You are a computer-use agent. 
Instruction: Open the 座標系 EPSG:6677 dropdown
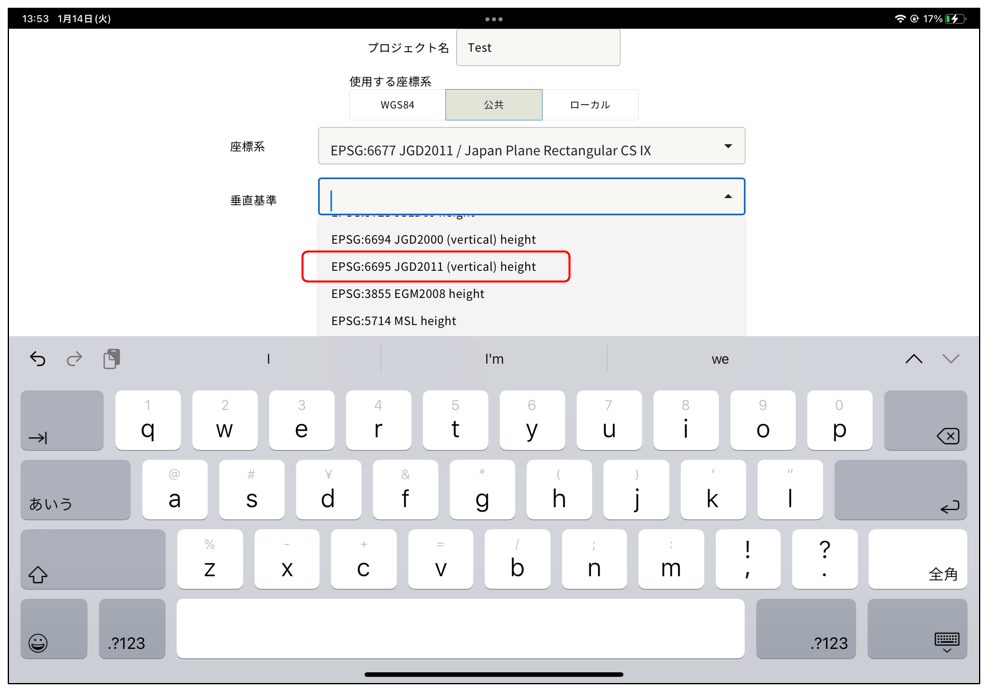531,147
